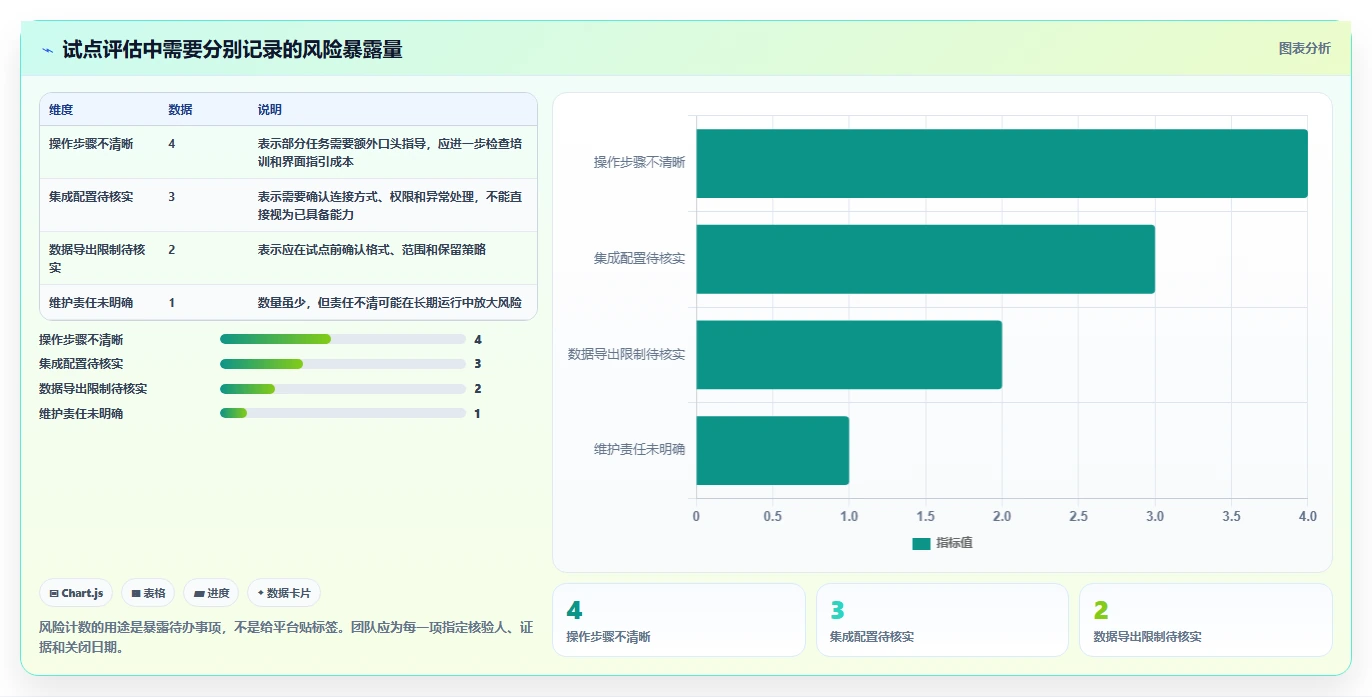Toggle the 指标值 legend color box
Viewport: 1372px width, 697px height.
921,543
